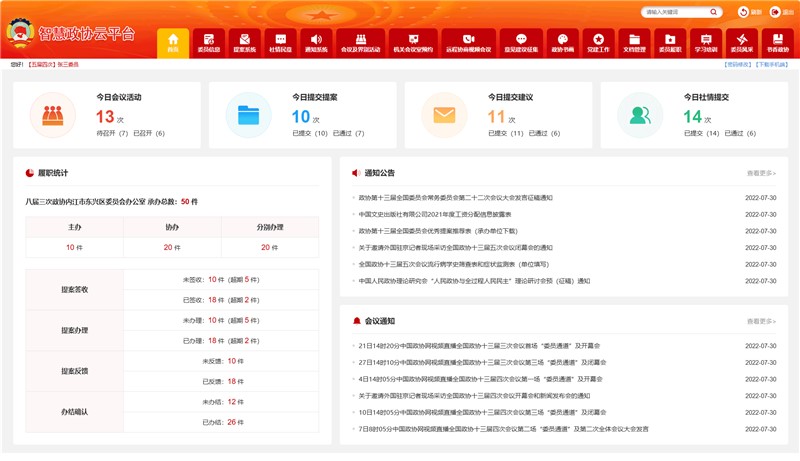Click the 已办结: 26 件 row
Viewport: 800px width, 461px height.
click(x=221, y=422)
